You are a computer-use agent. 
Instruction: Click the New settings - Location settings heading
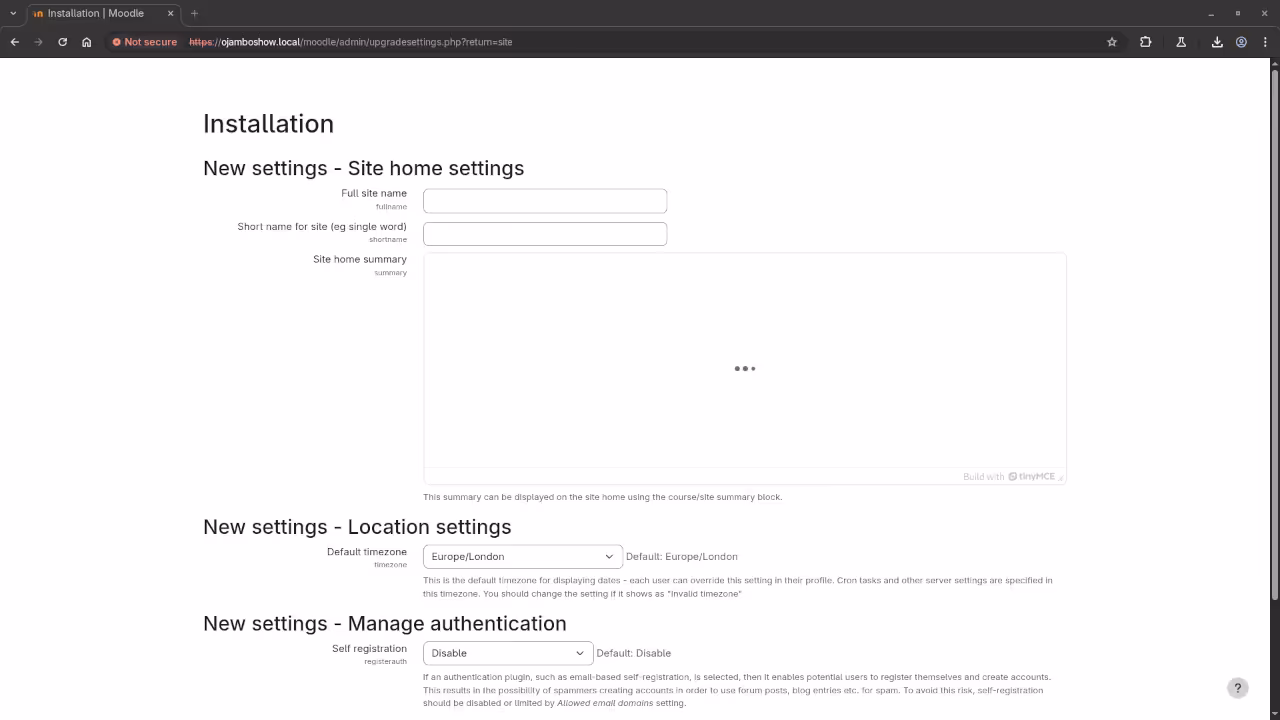coord(357,527)
